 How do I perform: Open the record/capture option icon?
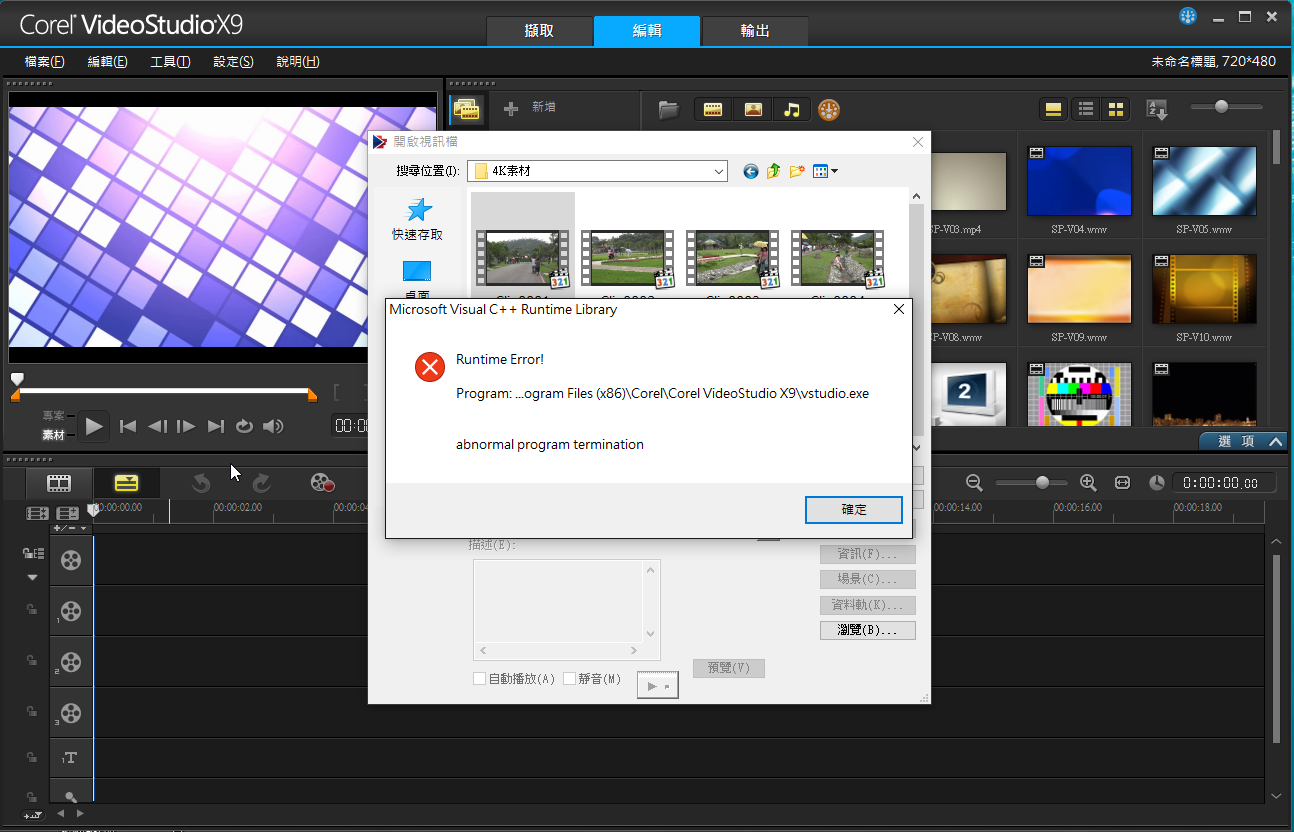pyautogui.click(x=322, y=483)
